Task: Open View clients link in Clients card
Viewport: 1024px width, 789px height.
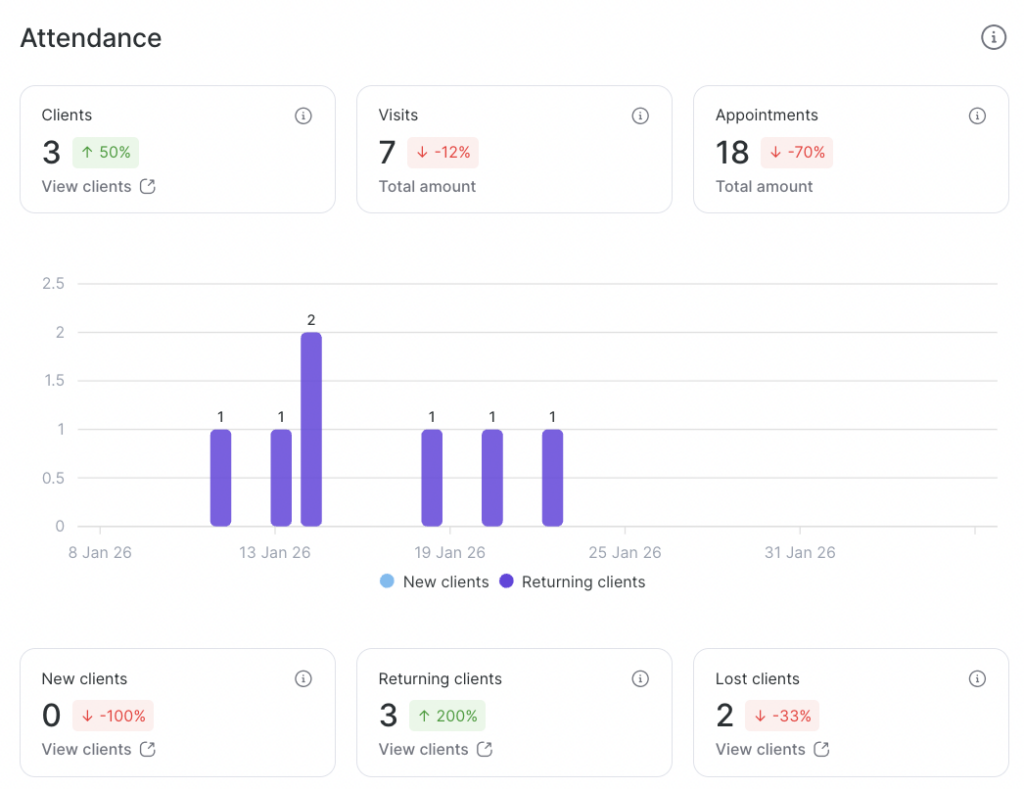Action: pyautogui.click(x=86, y=186)
